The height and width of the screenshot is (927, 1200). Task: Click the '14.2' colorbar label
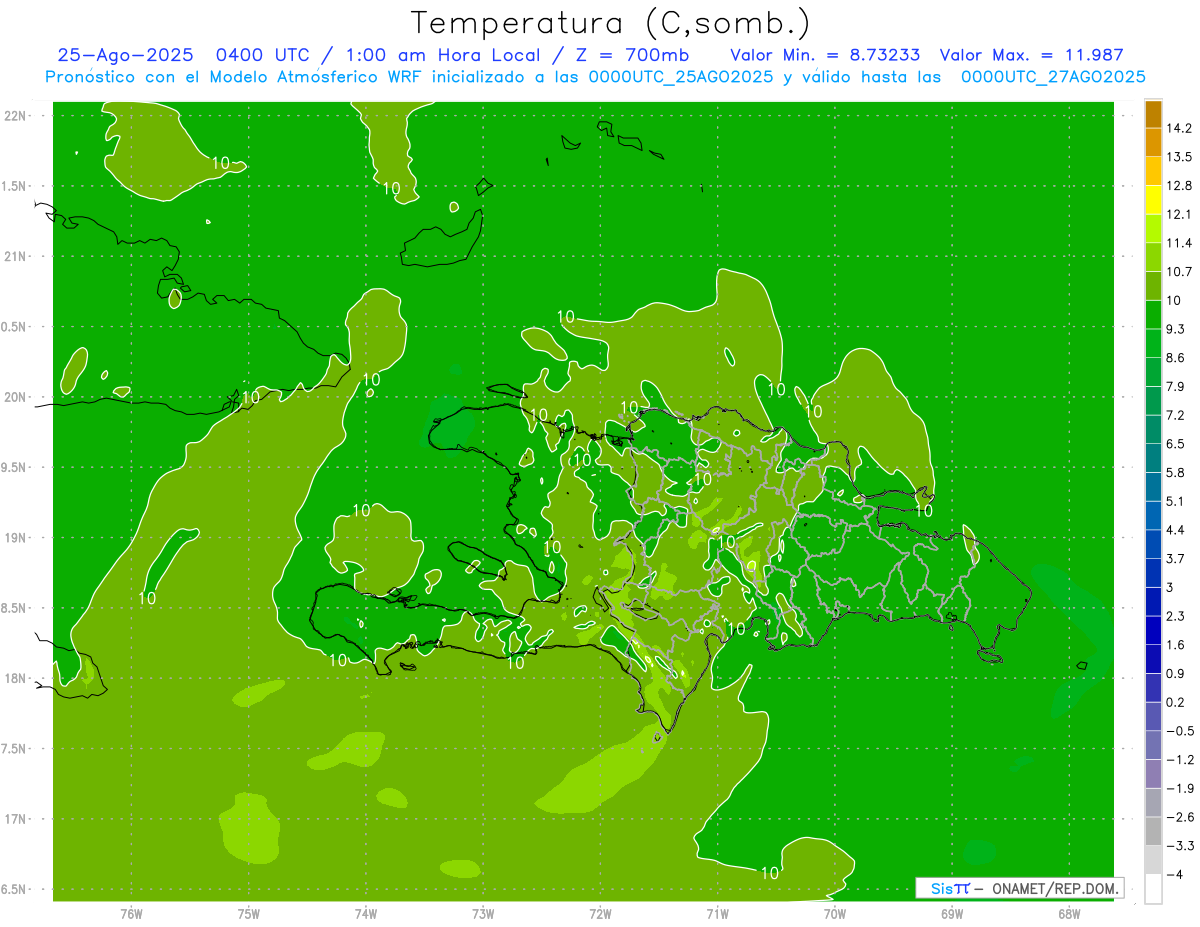point(1180,128)
